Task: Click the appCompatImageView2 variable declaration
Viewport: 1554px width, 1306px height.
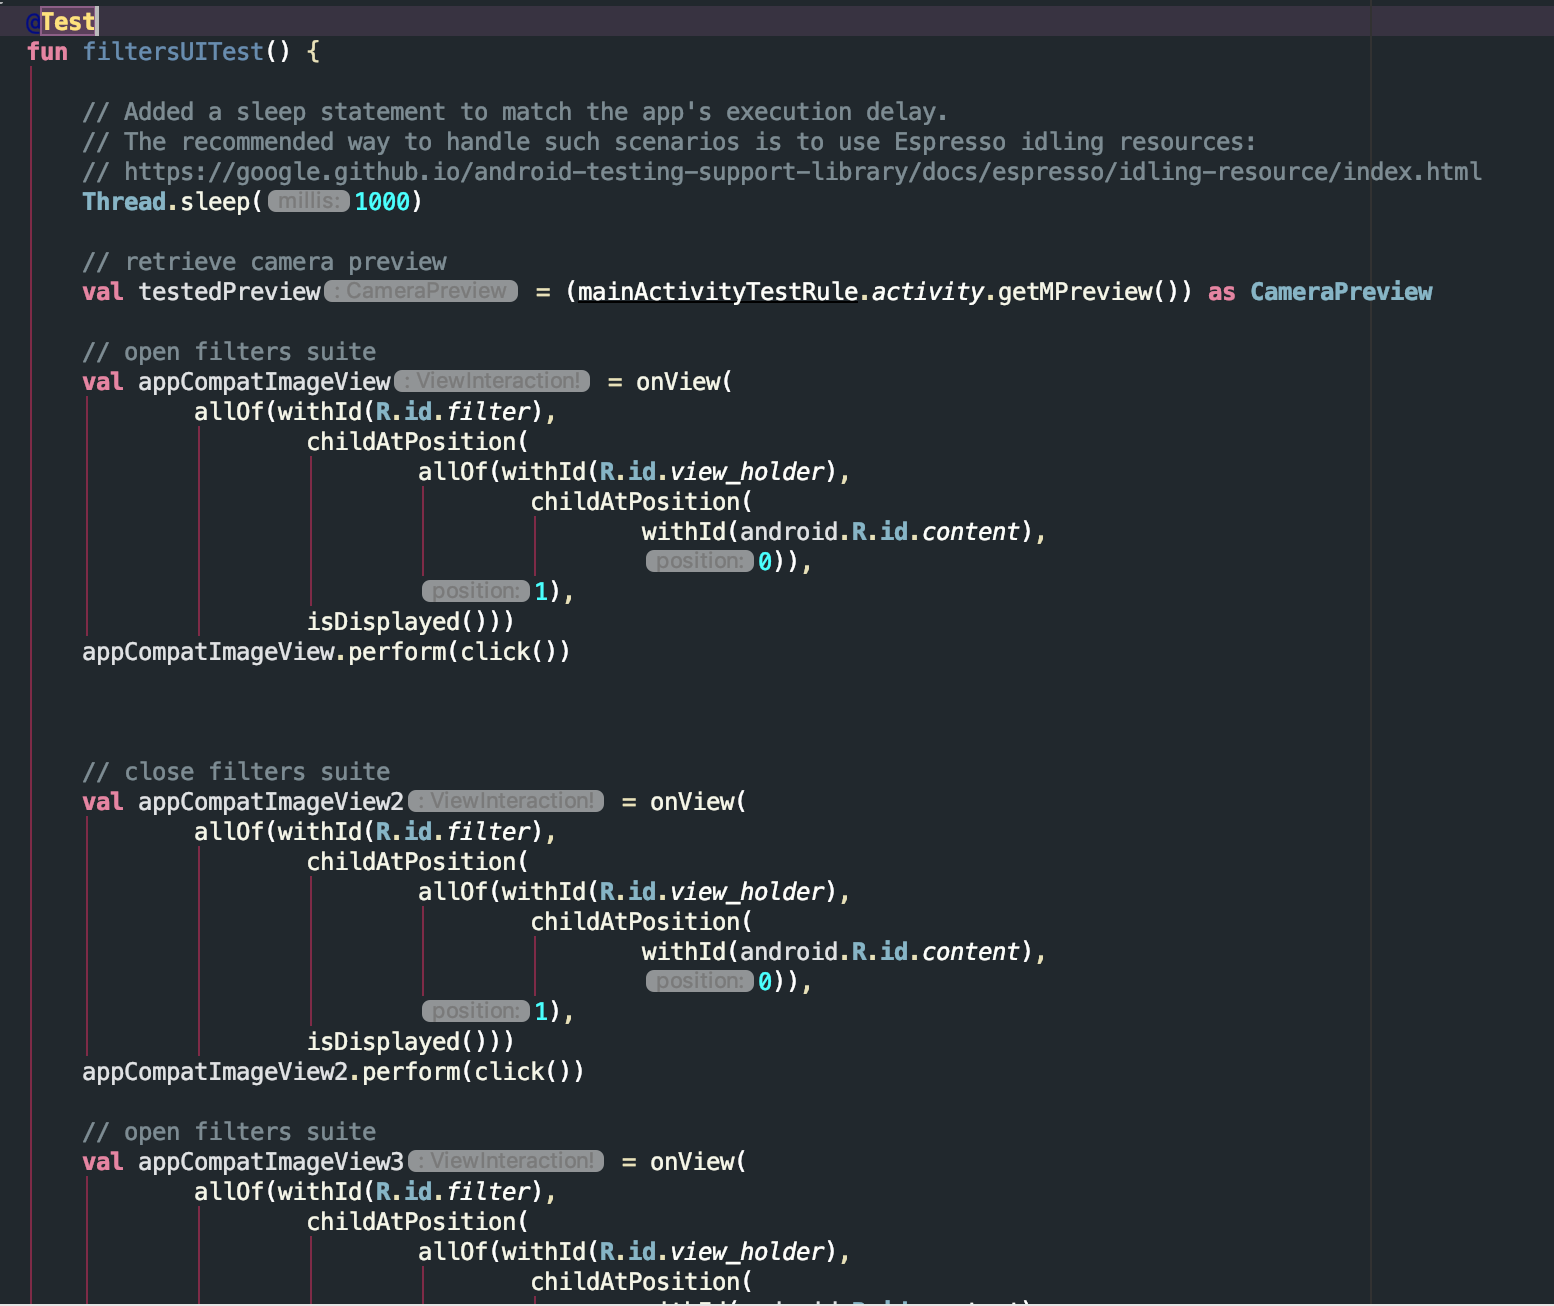Action: tap(271, 801)
